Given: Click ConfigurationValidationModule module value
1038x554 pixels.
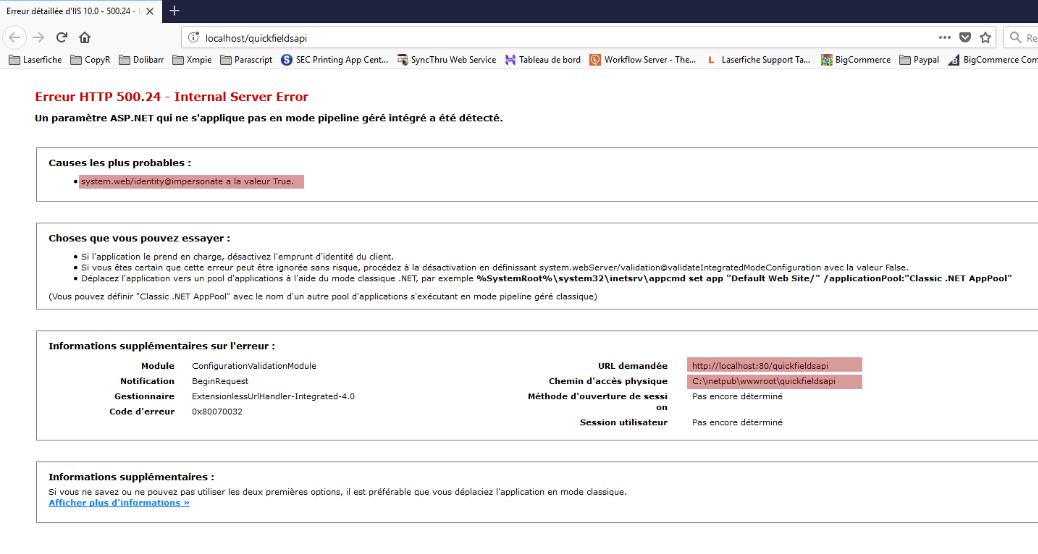Looking at the screenshot, I should 254,366.
